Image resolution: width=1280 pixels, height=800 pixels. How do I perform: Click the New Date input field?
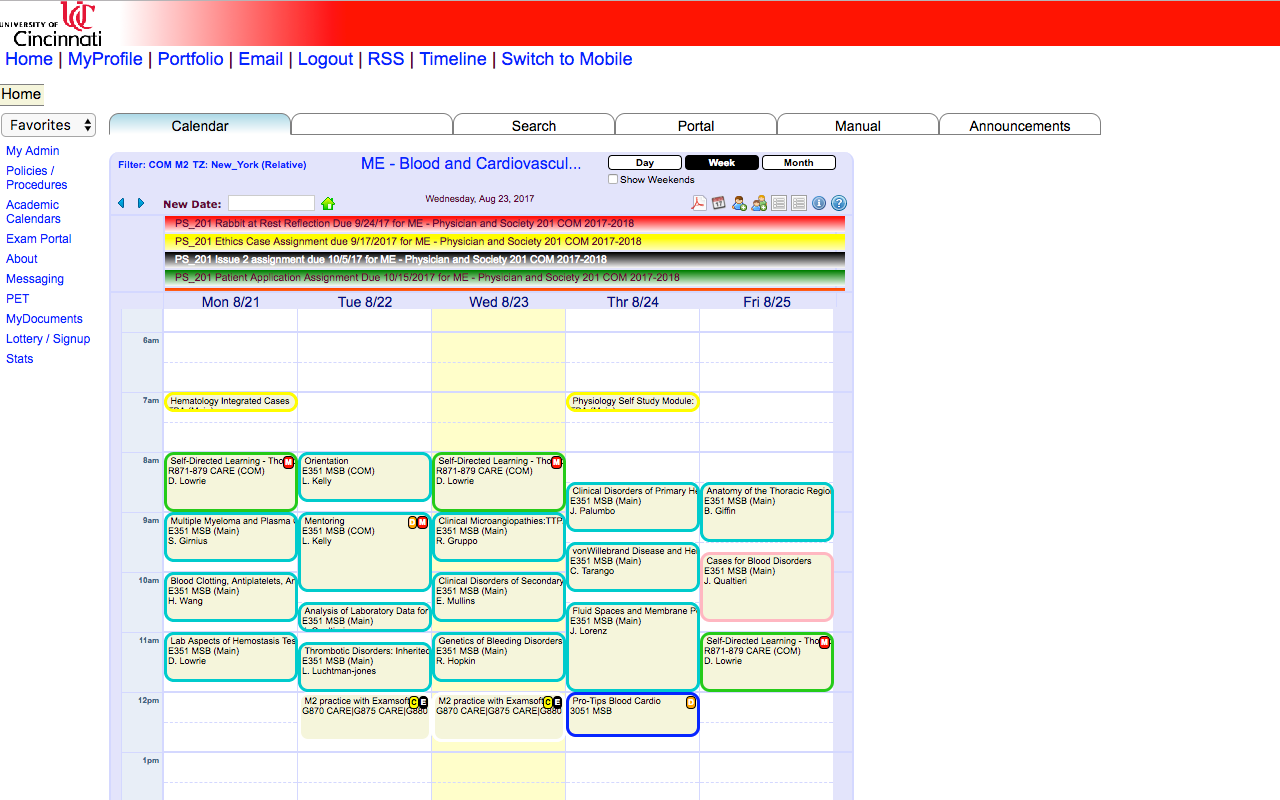[x=271, y=204]
